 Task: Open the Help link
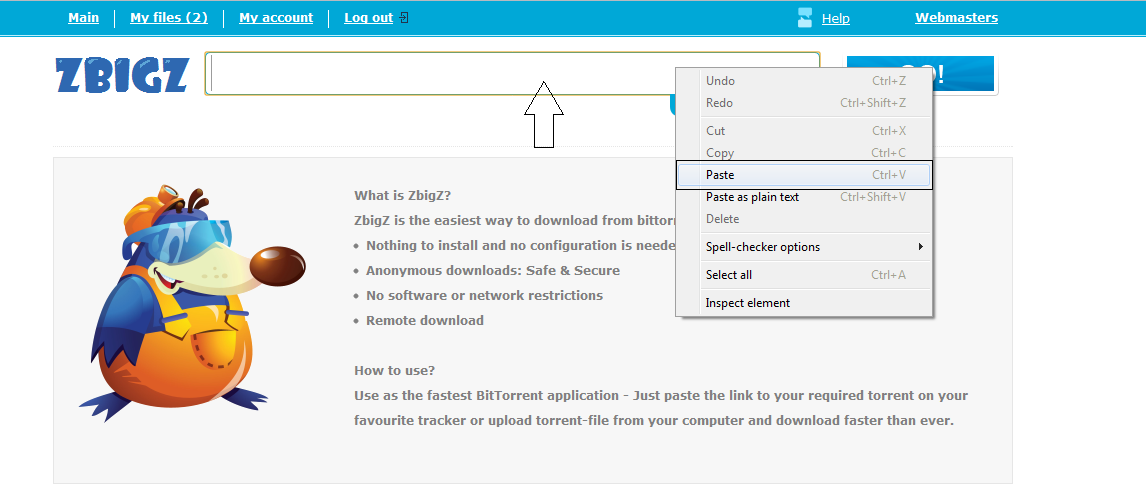click(x=835, y=18)
